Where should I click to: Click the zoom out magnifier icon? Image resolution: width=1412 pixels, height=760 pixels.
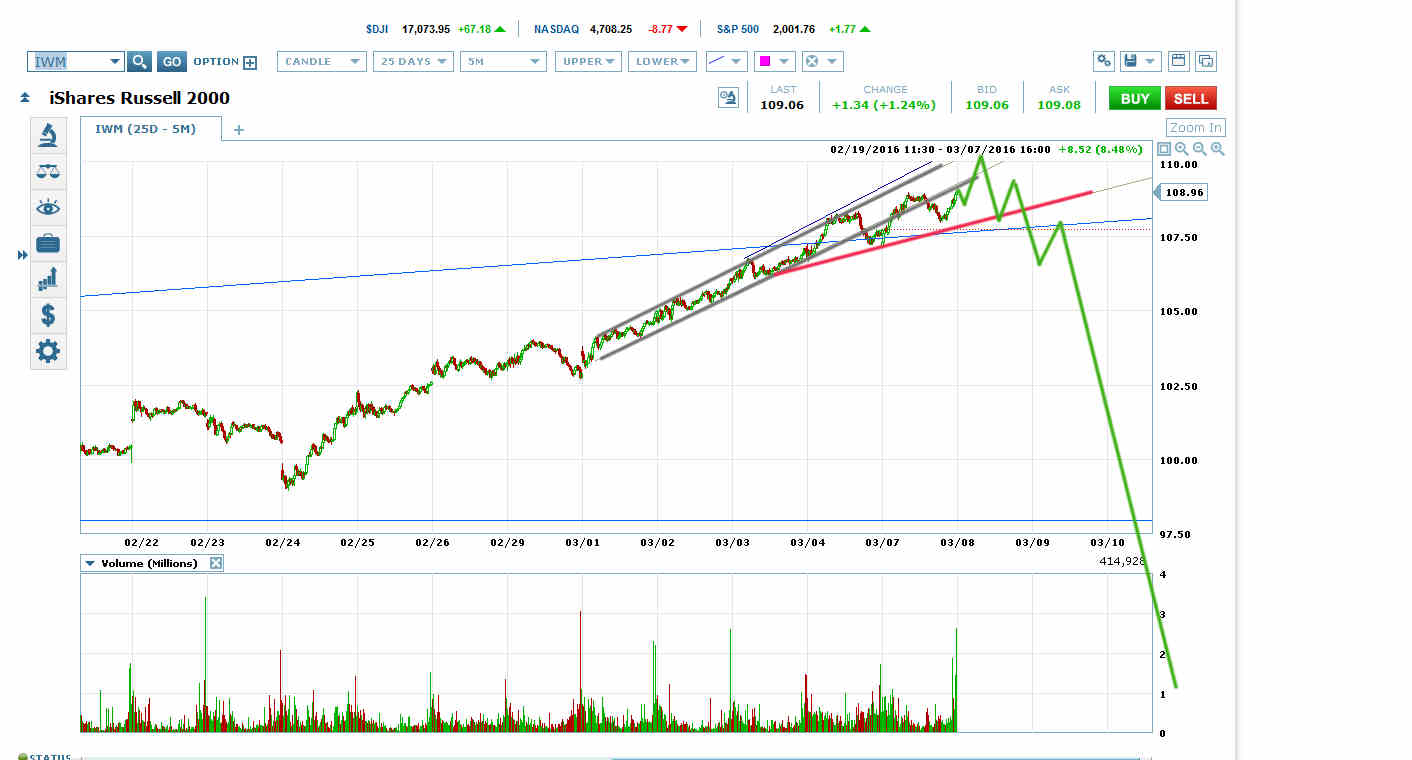pos(1199,149)
